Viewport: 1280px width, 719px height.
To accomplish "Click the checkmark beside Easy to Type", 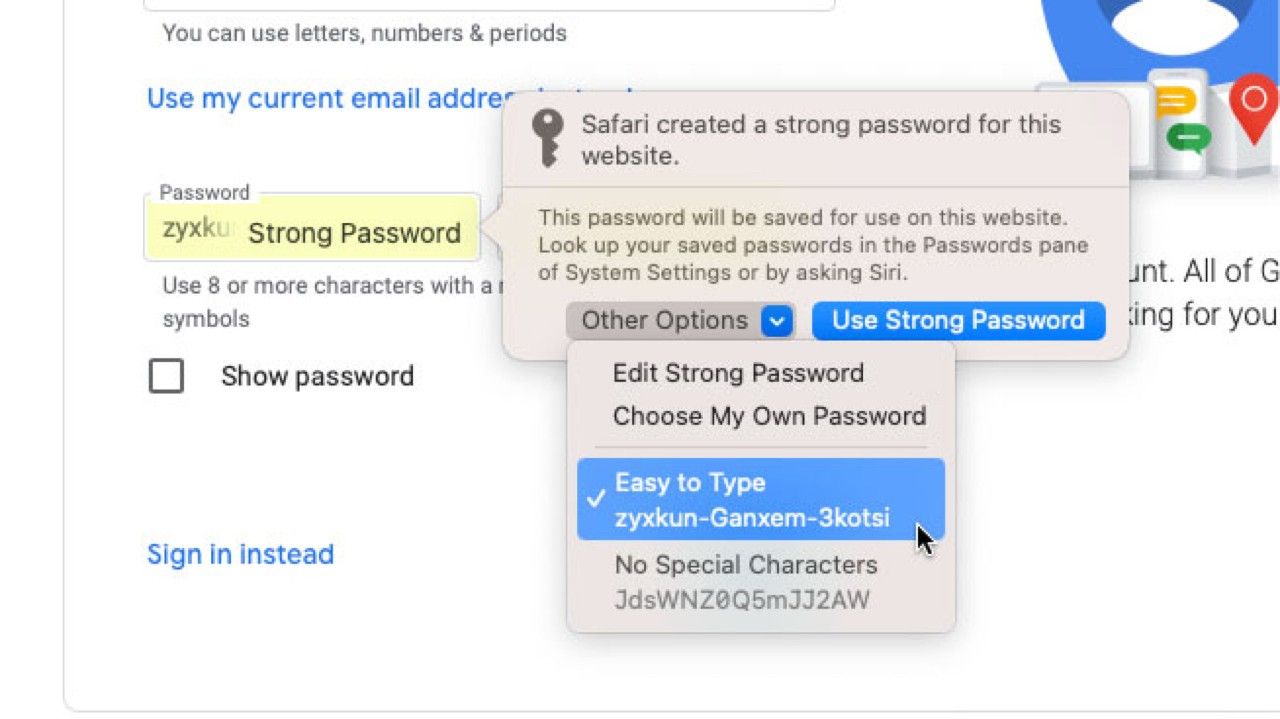I will click(596, 499).
